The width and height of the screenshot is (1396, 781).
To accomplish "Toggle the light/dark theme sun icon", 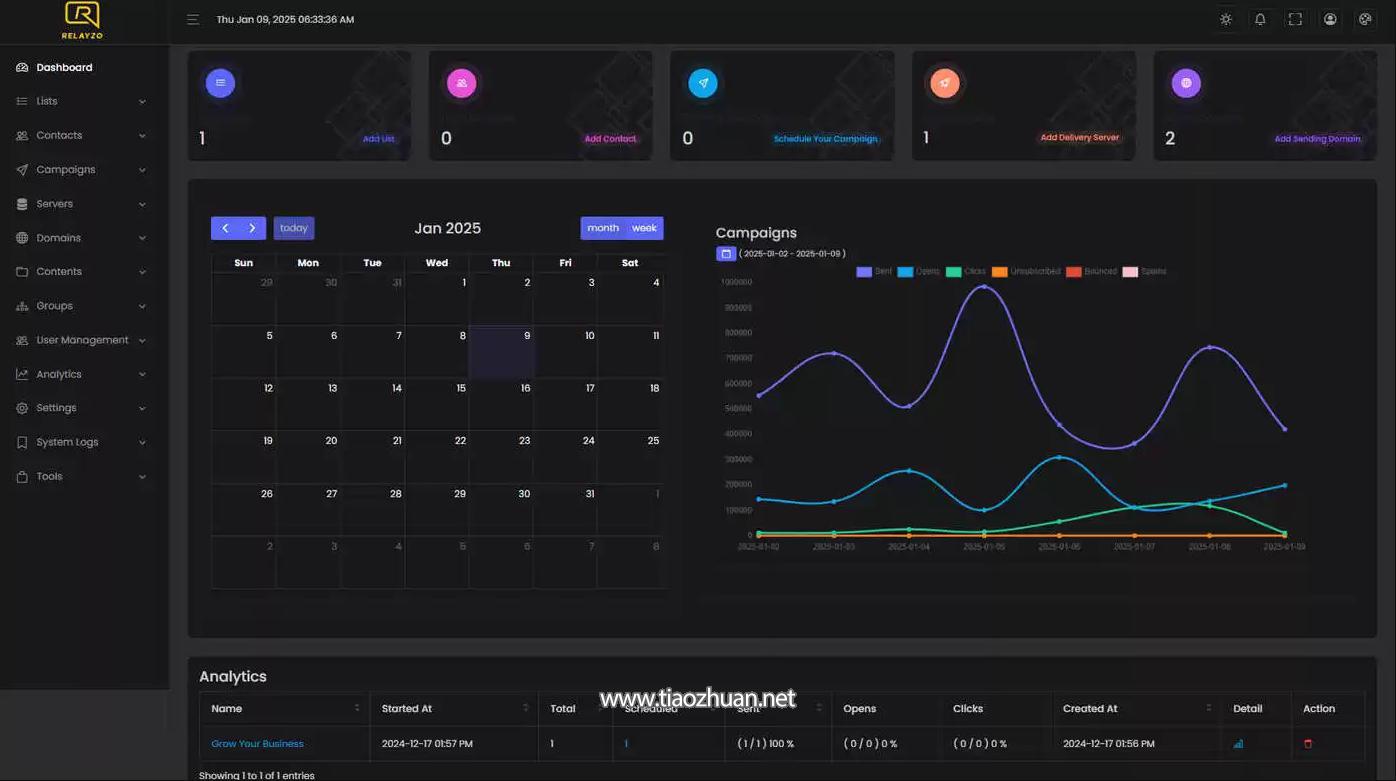I will pos(1226,19).
